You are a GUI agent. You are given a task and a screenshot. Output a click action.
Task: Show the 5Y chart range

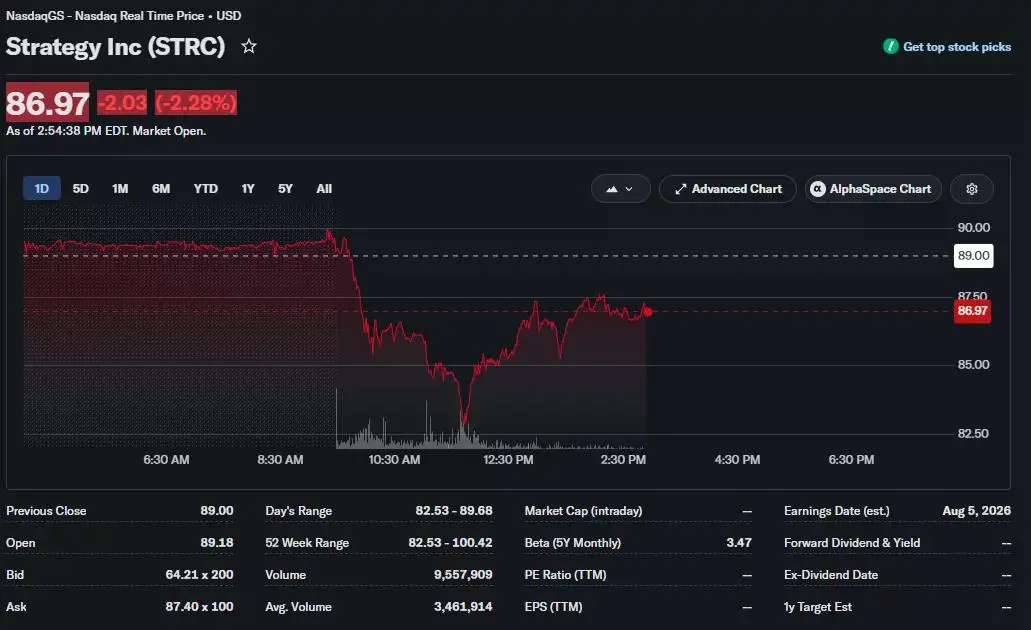285,189
